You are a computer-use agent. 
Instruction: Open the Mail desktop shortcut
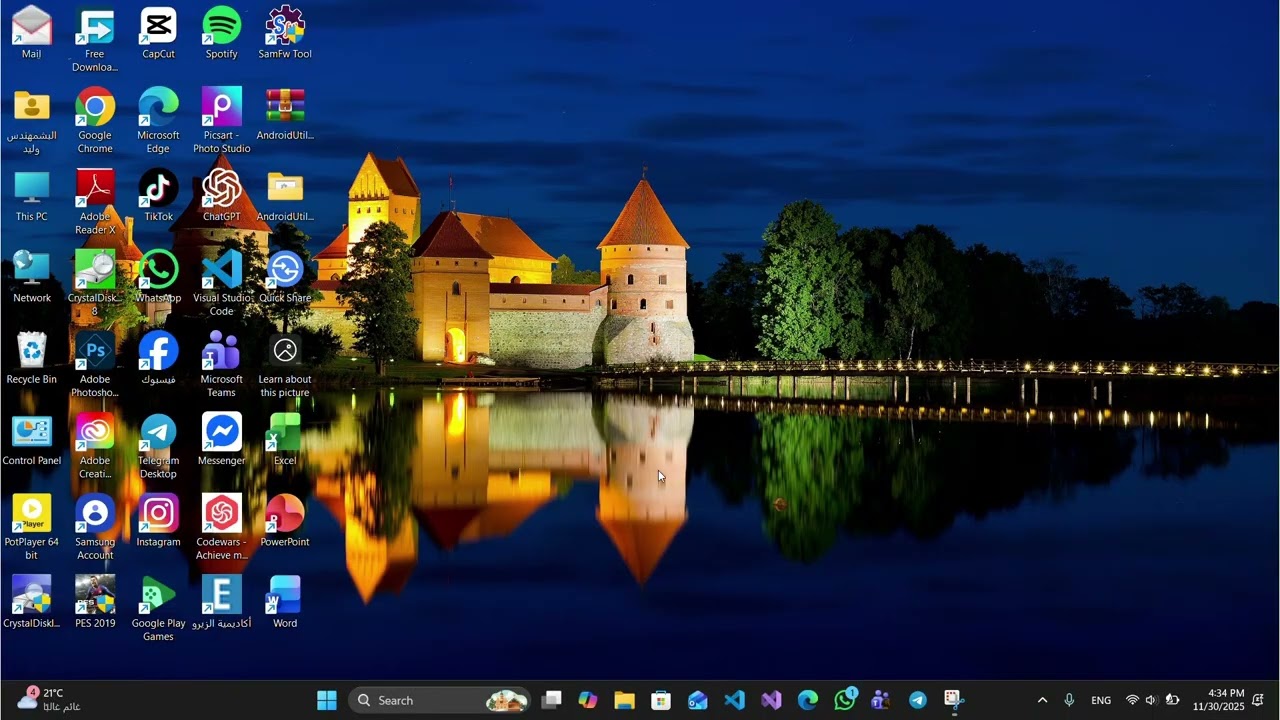[x=31, y=33]
